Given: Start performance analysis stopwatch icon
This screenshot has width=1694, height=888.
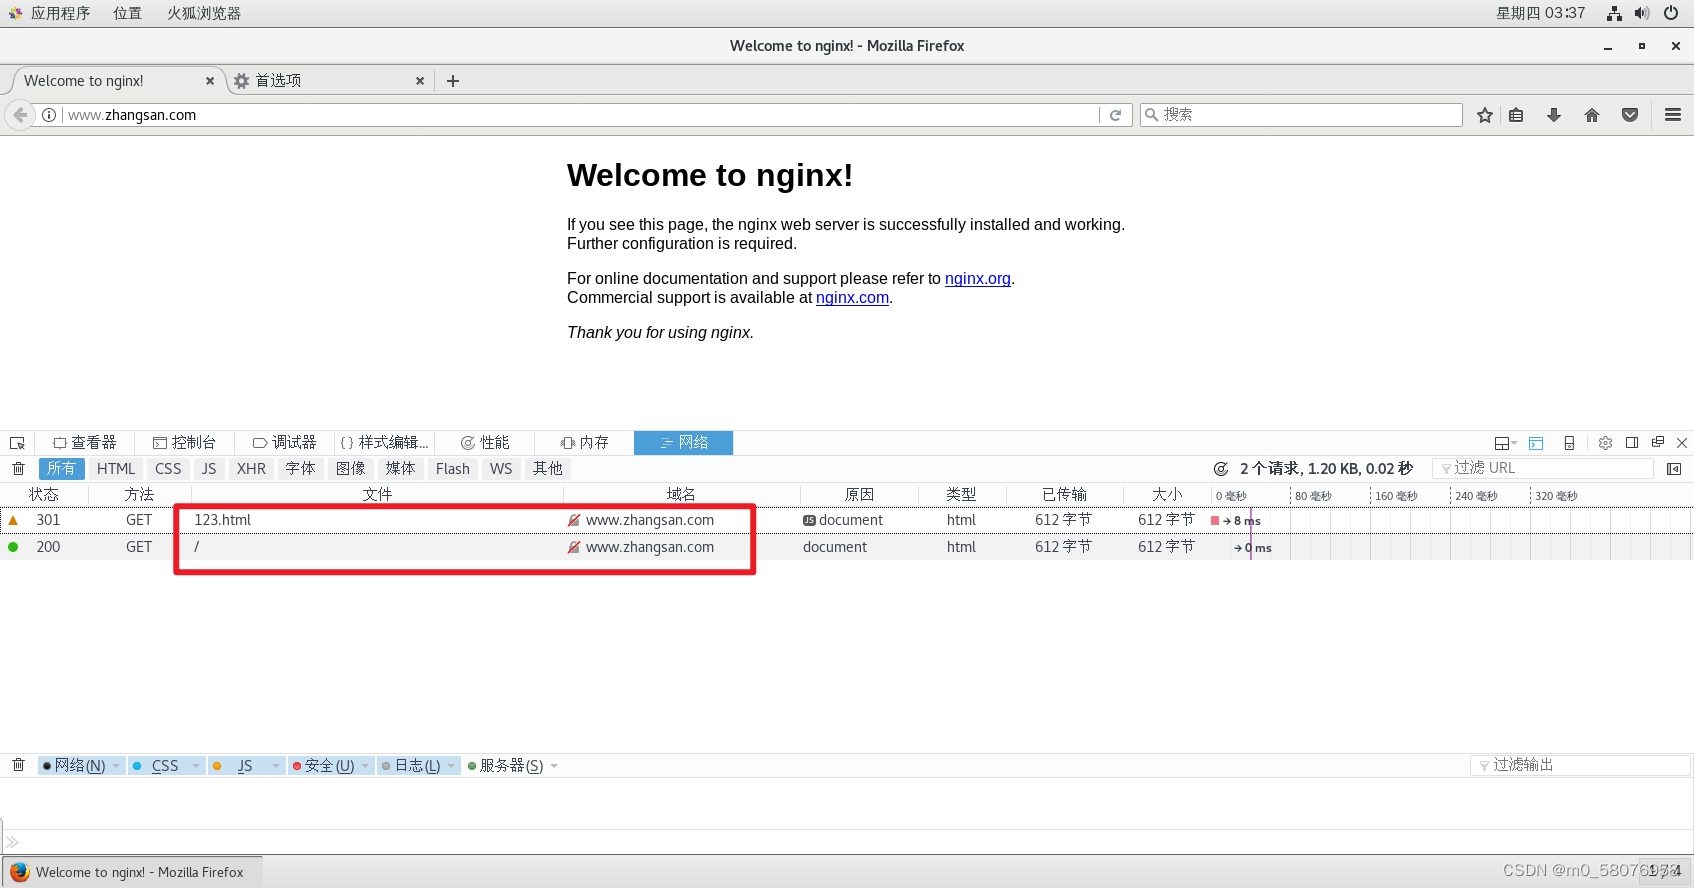Looking at the screenshot, I should coord(1221,469).
